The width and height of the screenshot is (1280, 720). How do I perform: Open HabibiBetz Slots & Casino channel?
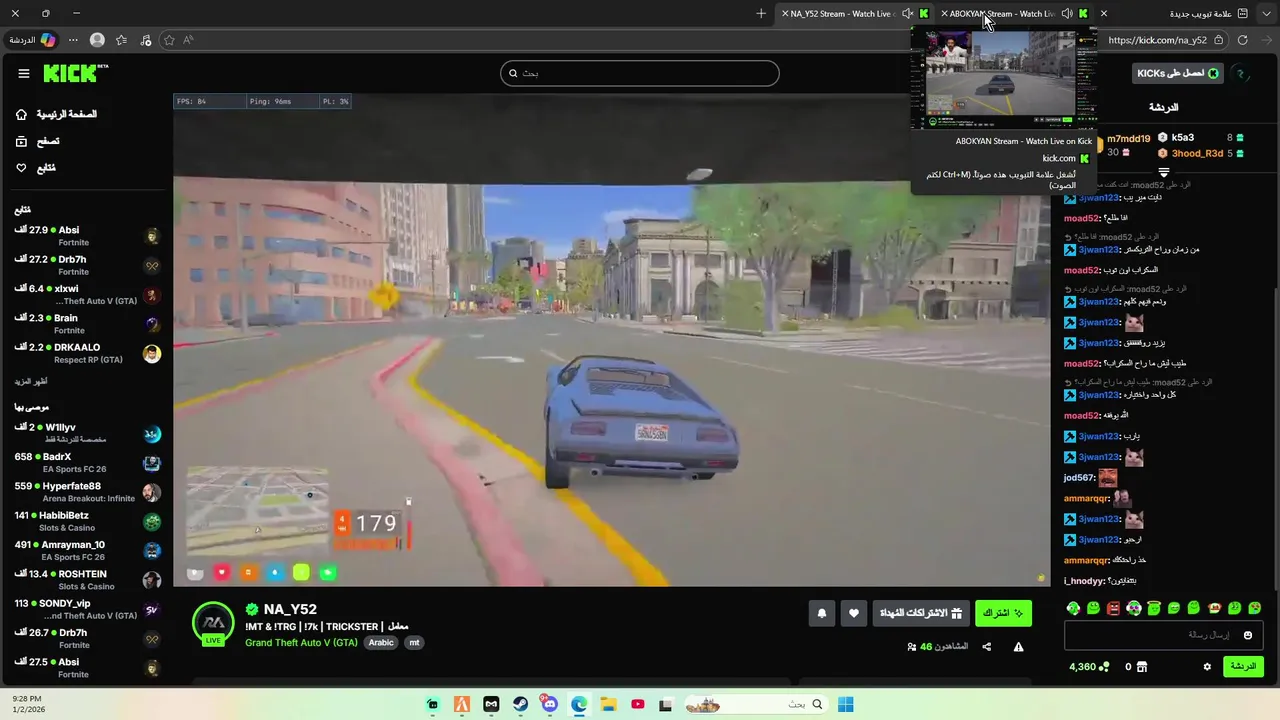[87, 521]
